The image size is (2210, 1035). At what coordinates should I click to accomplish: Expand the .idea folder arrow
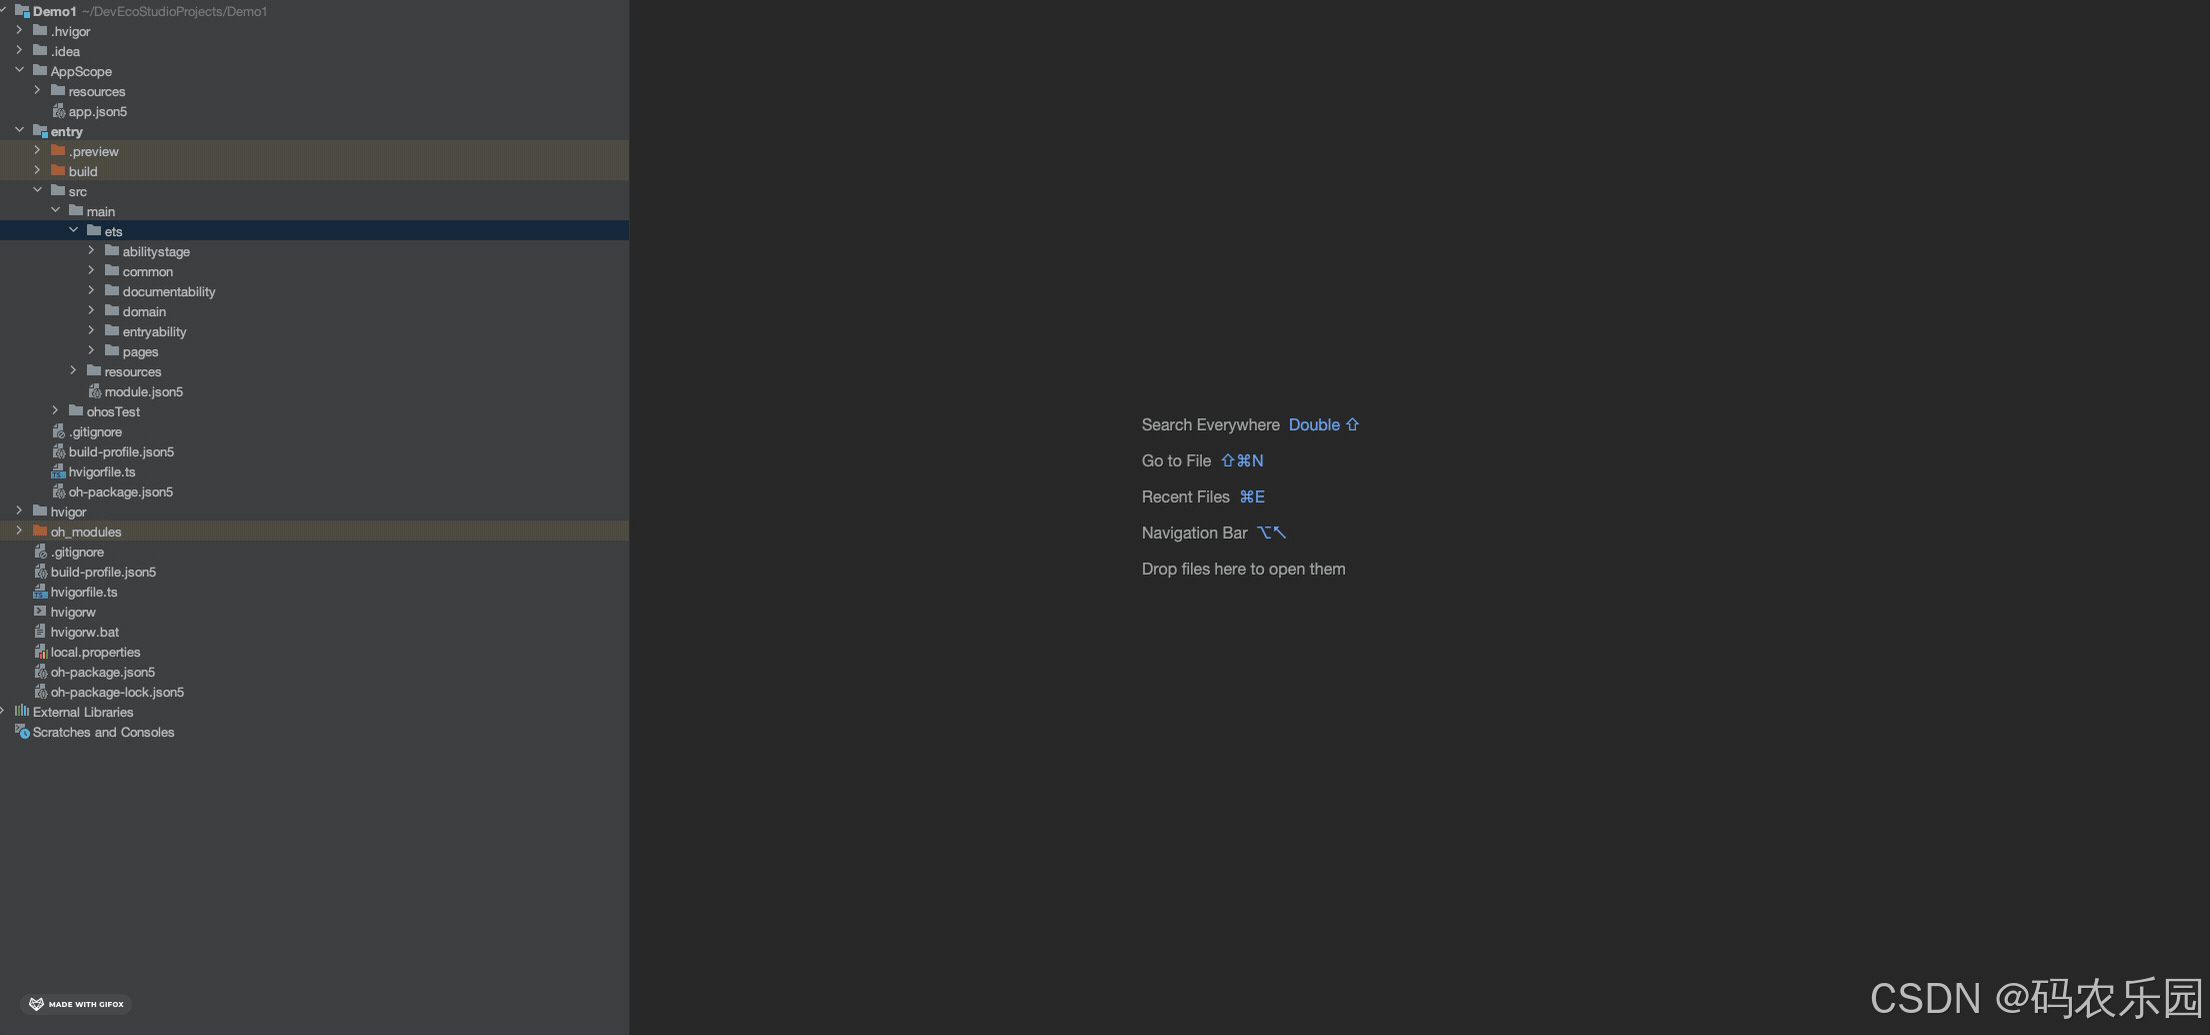pos(19,51)
